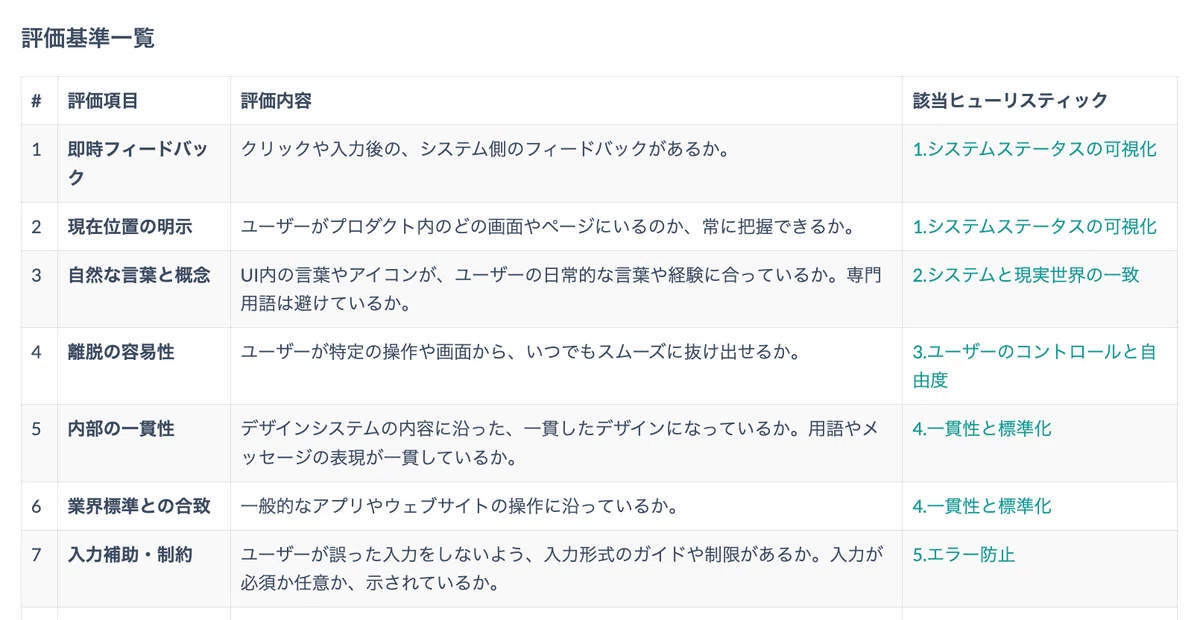This screenshot has height=620, width=1200.
Task: Click the 該当ヒューリスティック column header
Action: point(1010,101)
